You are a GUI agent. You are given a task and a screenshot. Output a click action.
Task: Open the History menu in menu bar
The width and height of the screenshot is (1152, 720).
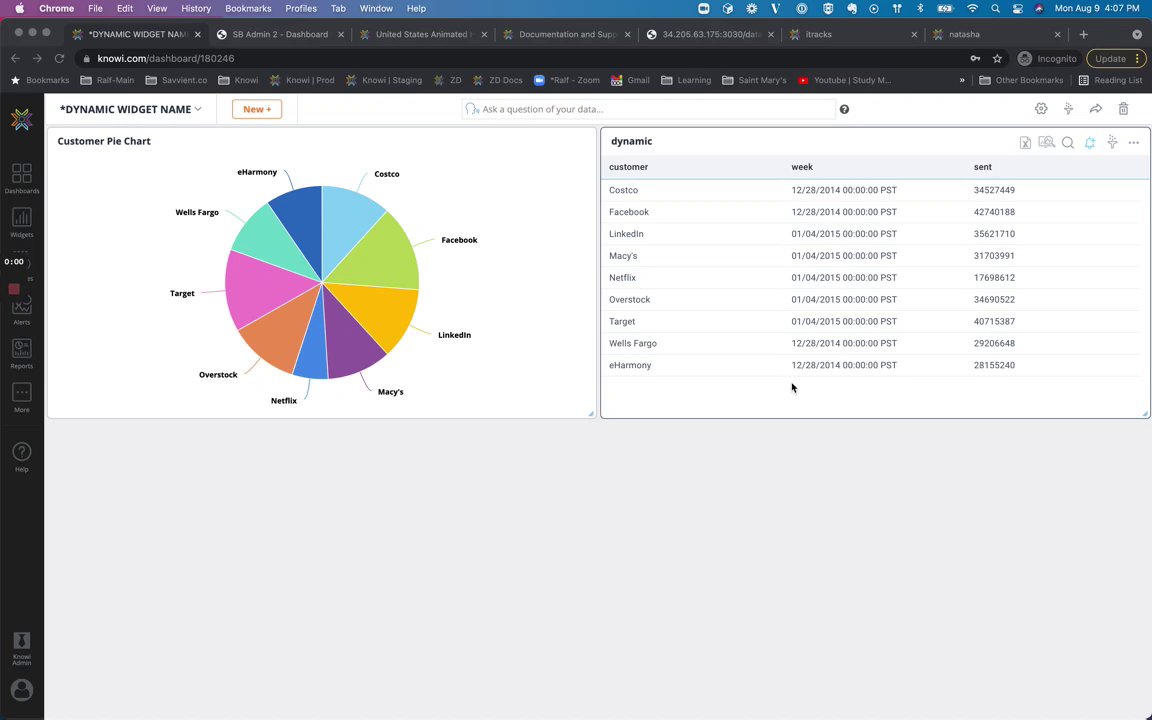(195, 9)
